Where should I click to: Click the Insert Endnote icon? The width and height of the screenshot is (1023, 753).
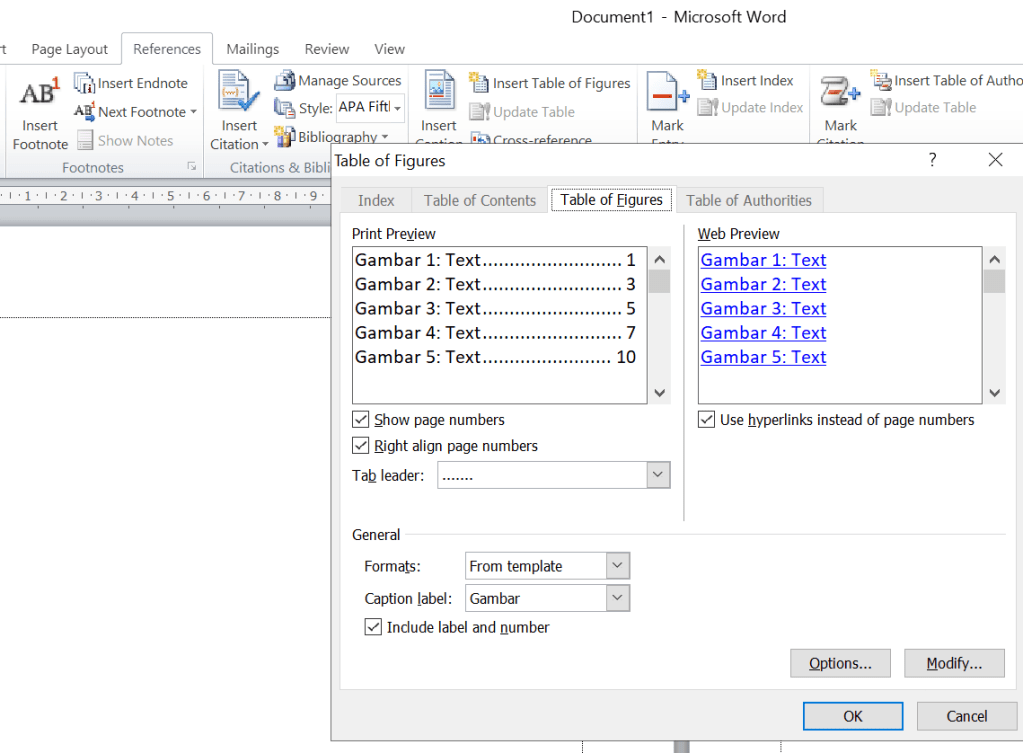[85, 84]
